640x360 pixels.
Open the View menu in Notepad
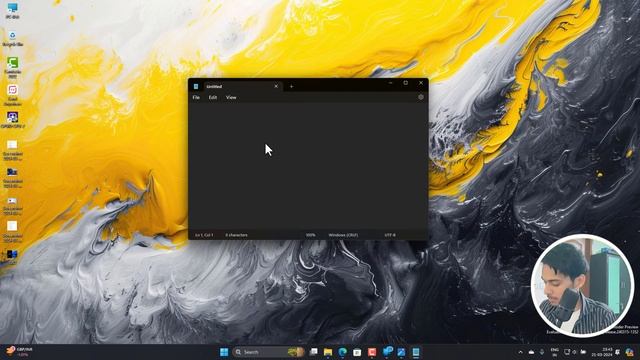coord(231,98)
